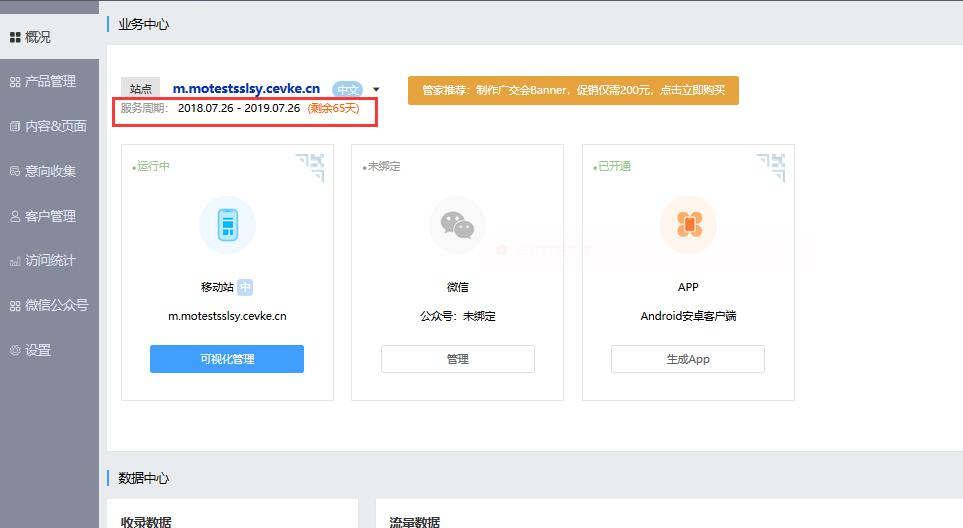Click the gray WeChat icon

(457, 224)
